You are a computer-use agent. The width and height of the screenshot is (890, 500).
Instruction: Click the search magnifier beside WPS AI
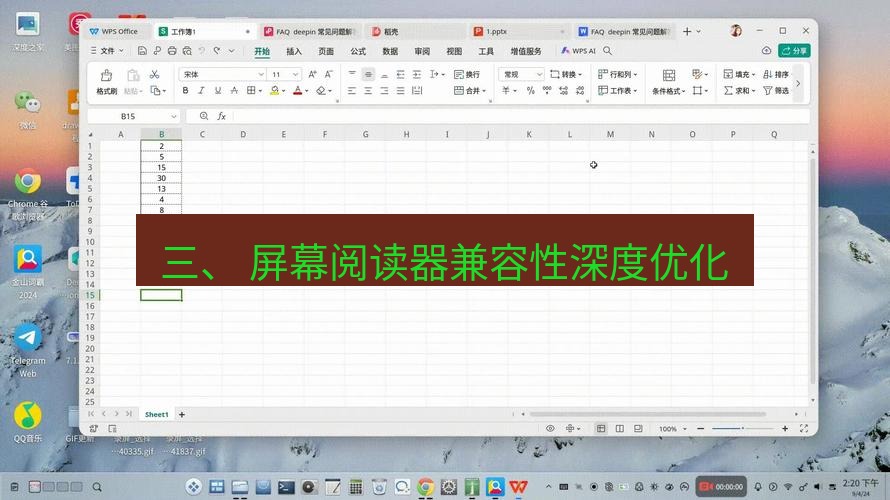tap(607, 51)
